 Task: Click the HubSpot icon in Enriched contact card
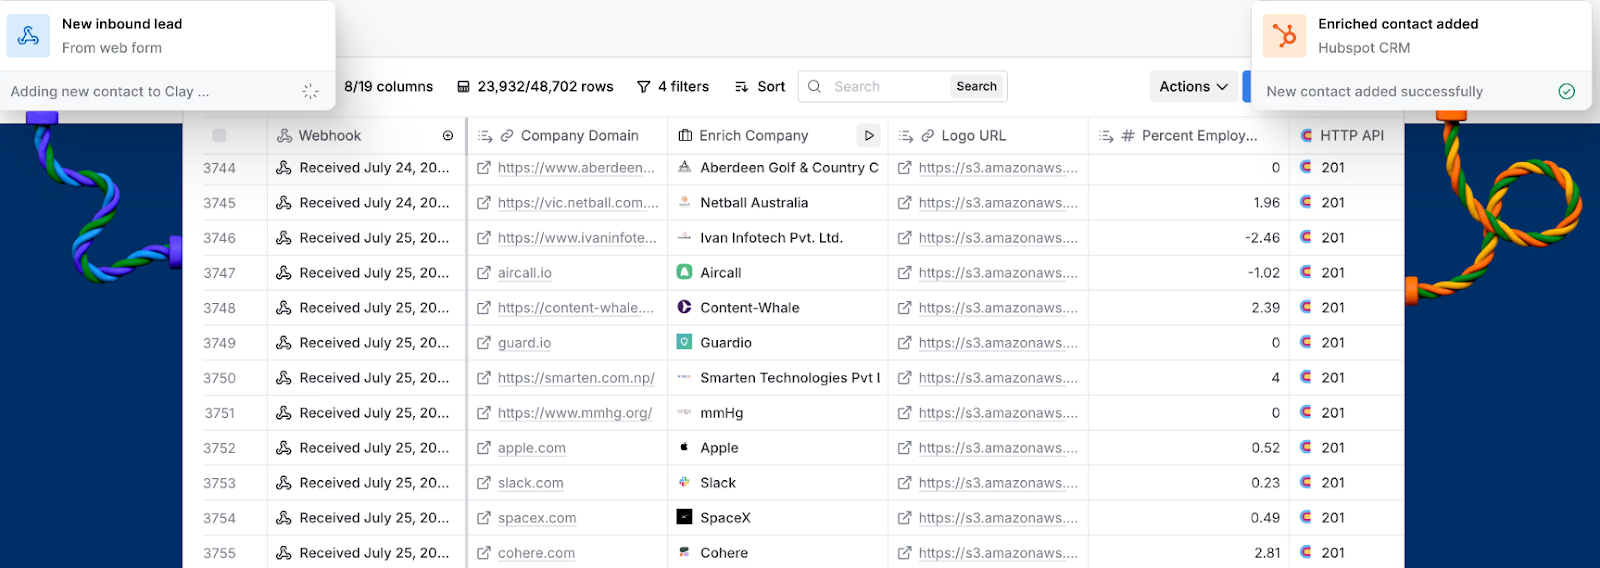(1284, 36)
